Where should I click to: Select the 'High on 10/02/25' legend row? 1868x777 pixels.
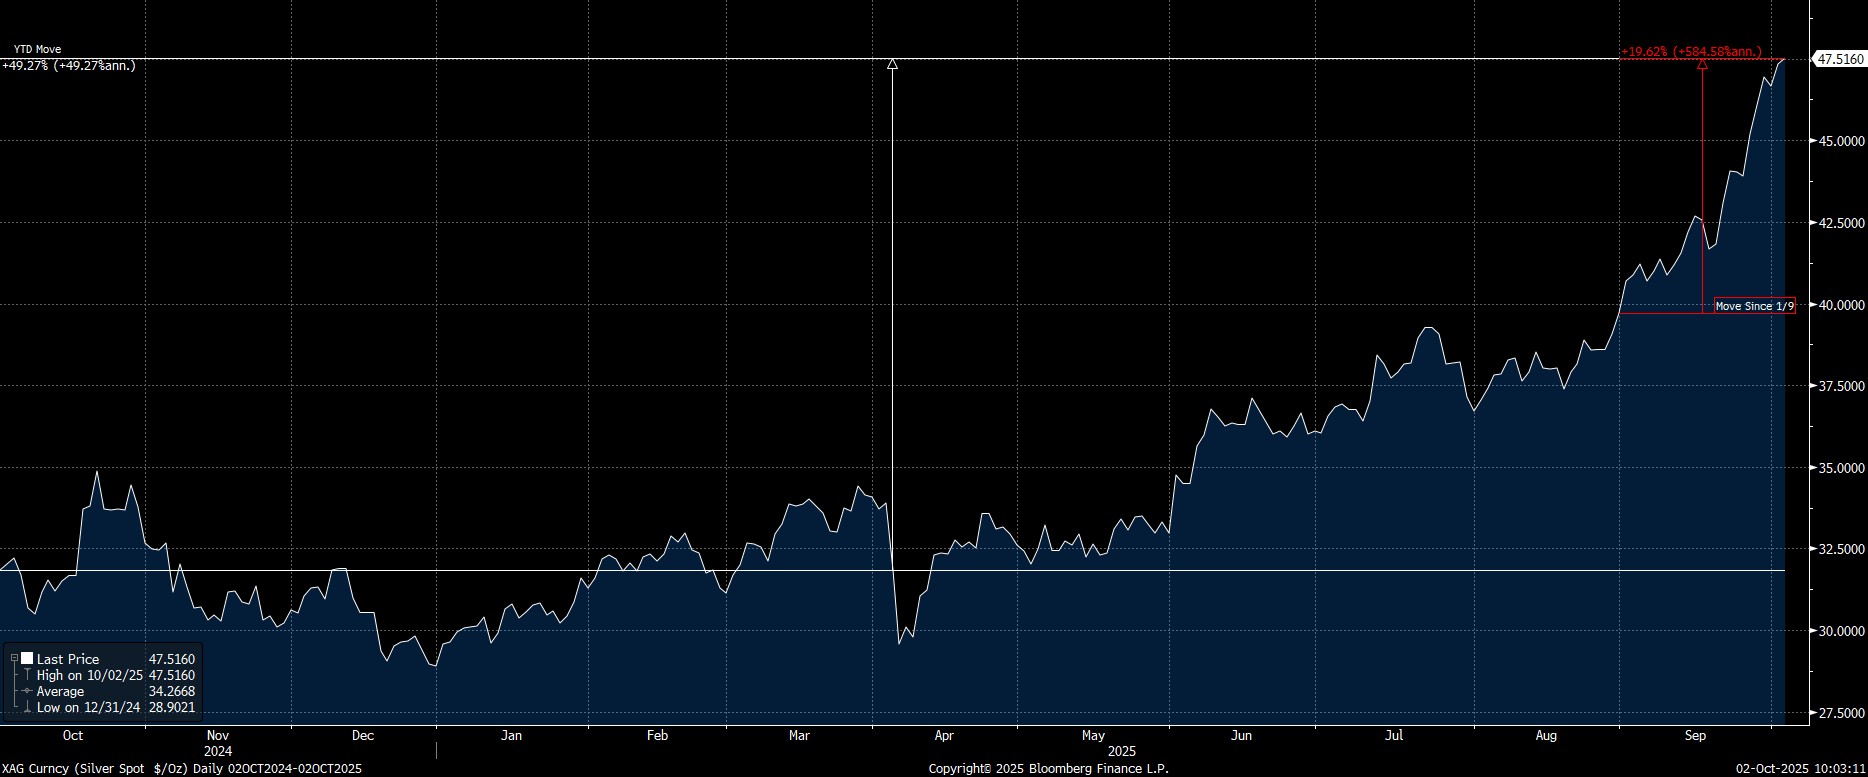[x=88, y=676]
